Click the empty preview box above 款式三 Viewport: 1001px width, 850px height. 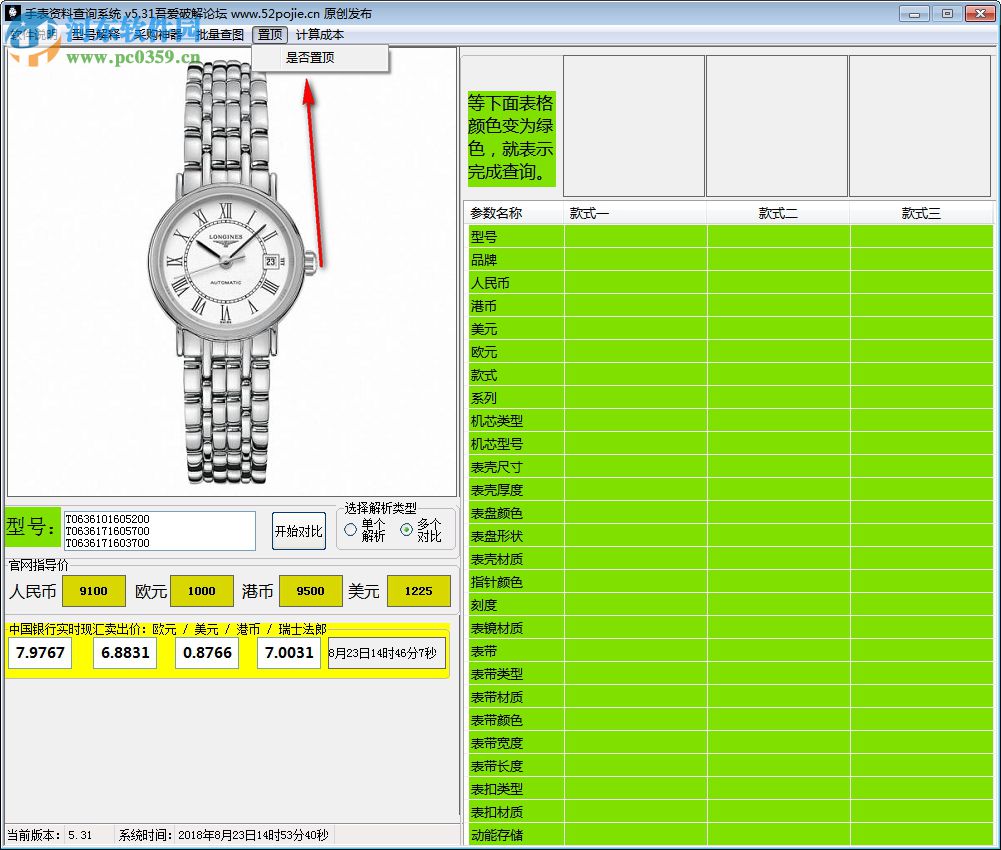coord(920,126)
